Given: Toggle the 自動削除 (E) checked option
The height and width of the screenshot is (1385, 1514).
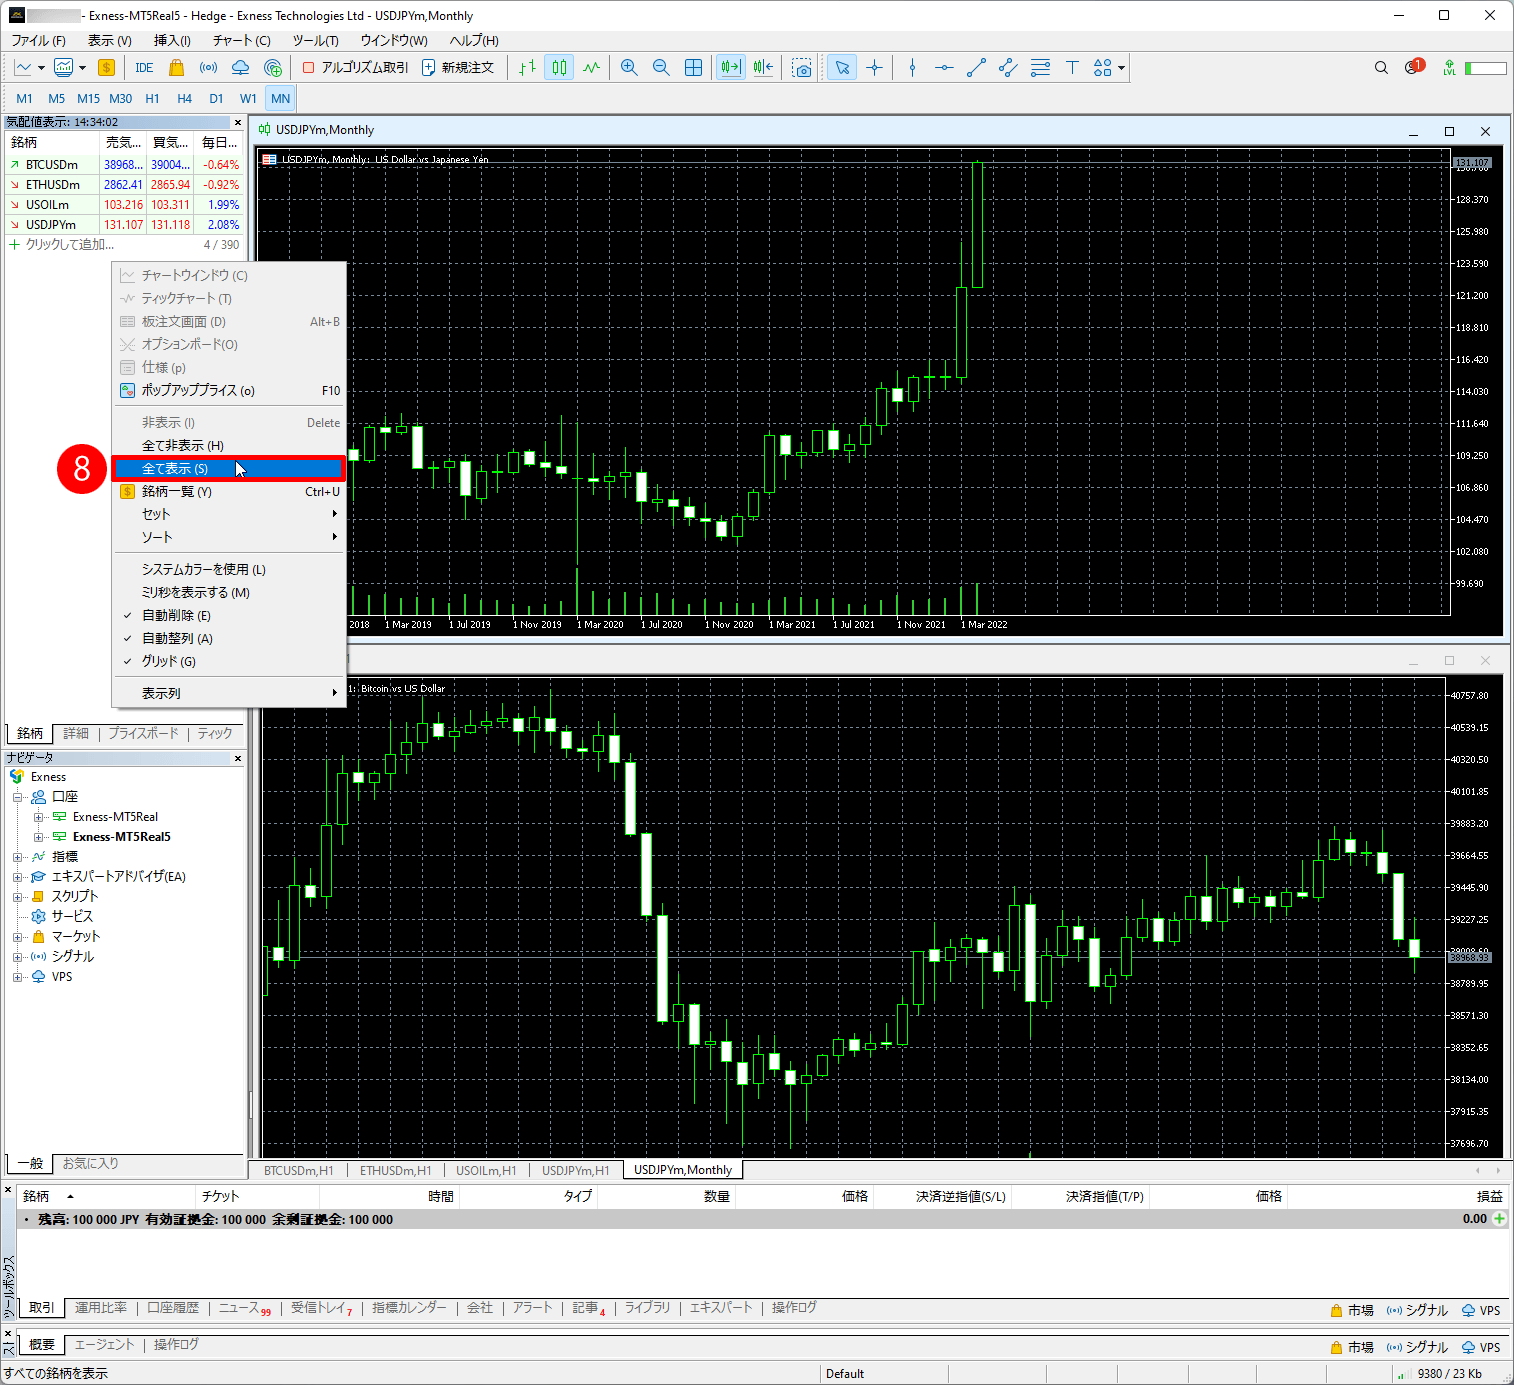Looking at the screenshot, I should pyautogui.click(x=176, y=616).
